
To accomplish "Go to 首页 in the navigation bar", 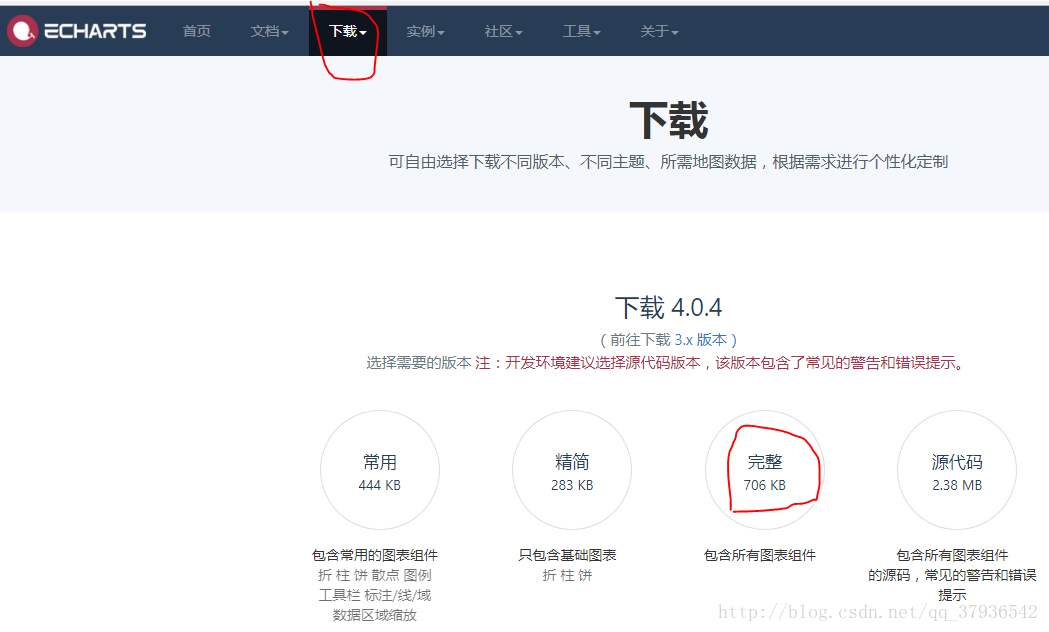I will (x=197, y=31).
